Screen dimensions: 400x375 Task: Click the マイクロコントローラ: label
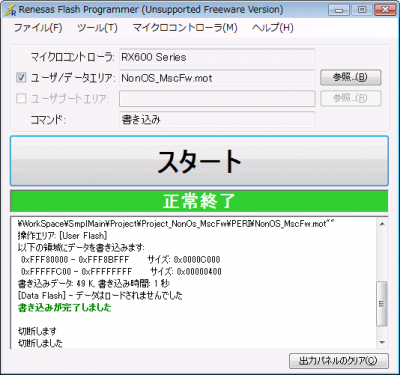[x=73, y=57]
